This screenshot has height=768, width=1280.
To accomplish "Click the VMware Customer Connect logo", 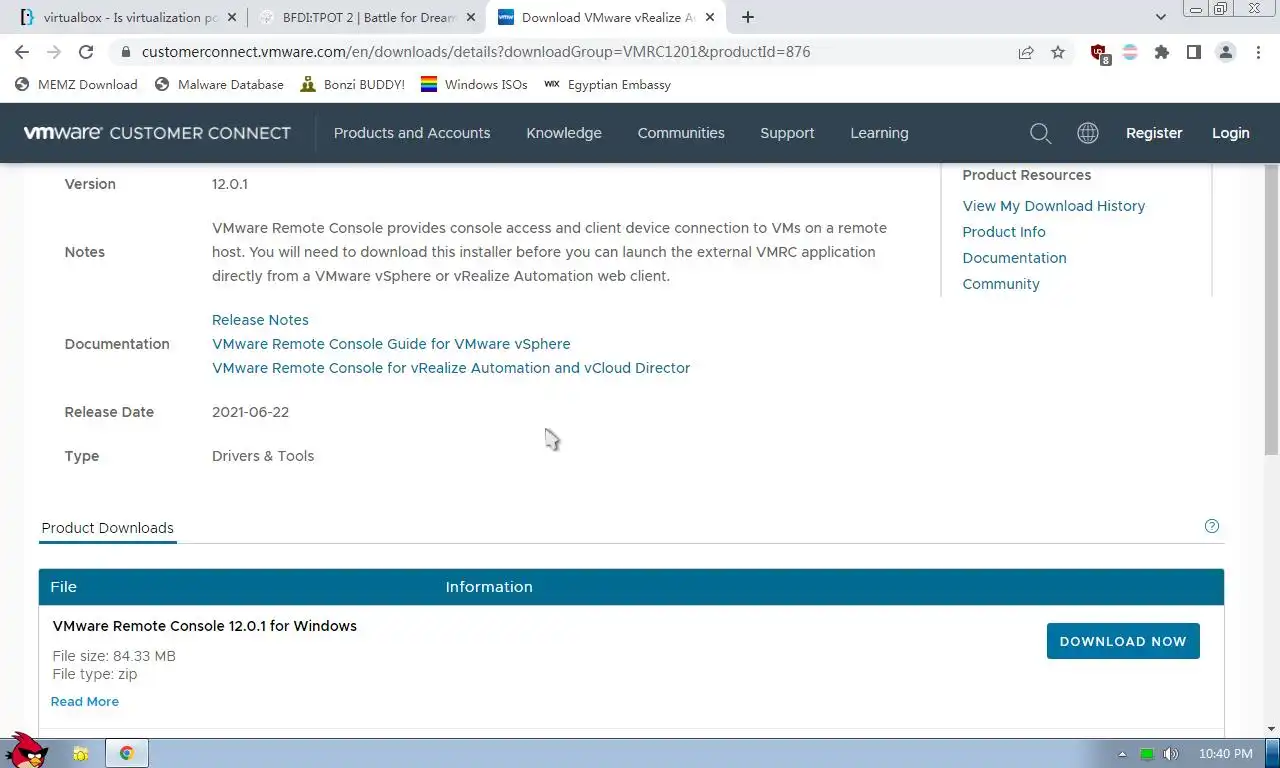I will (157, 133).
